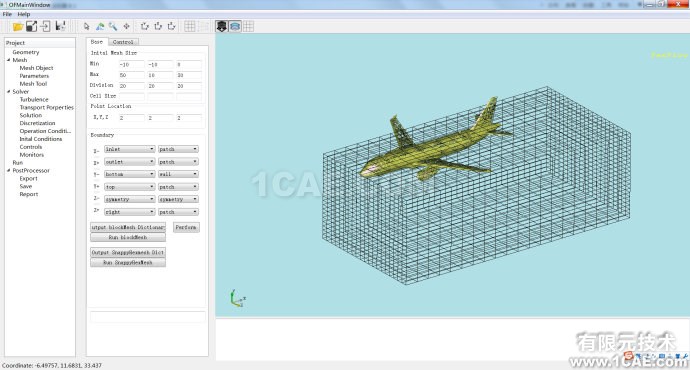This screenshot has height=370, width=690.
Task: Toggle the wireframe grid icon beside surface display
Action: [248, 26]
